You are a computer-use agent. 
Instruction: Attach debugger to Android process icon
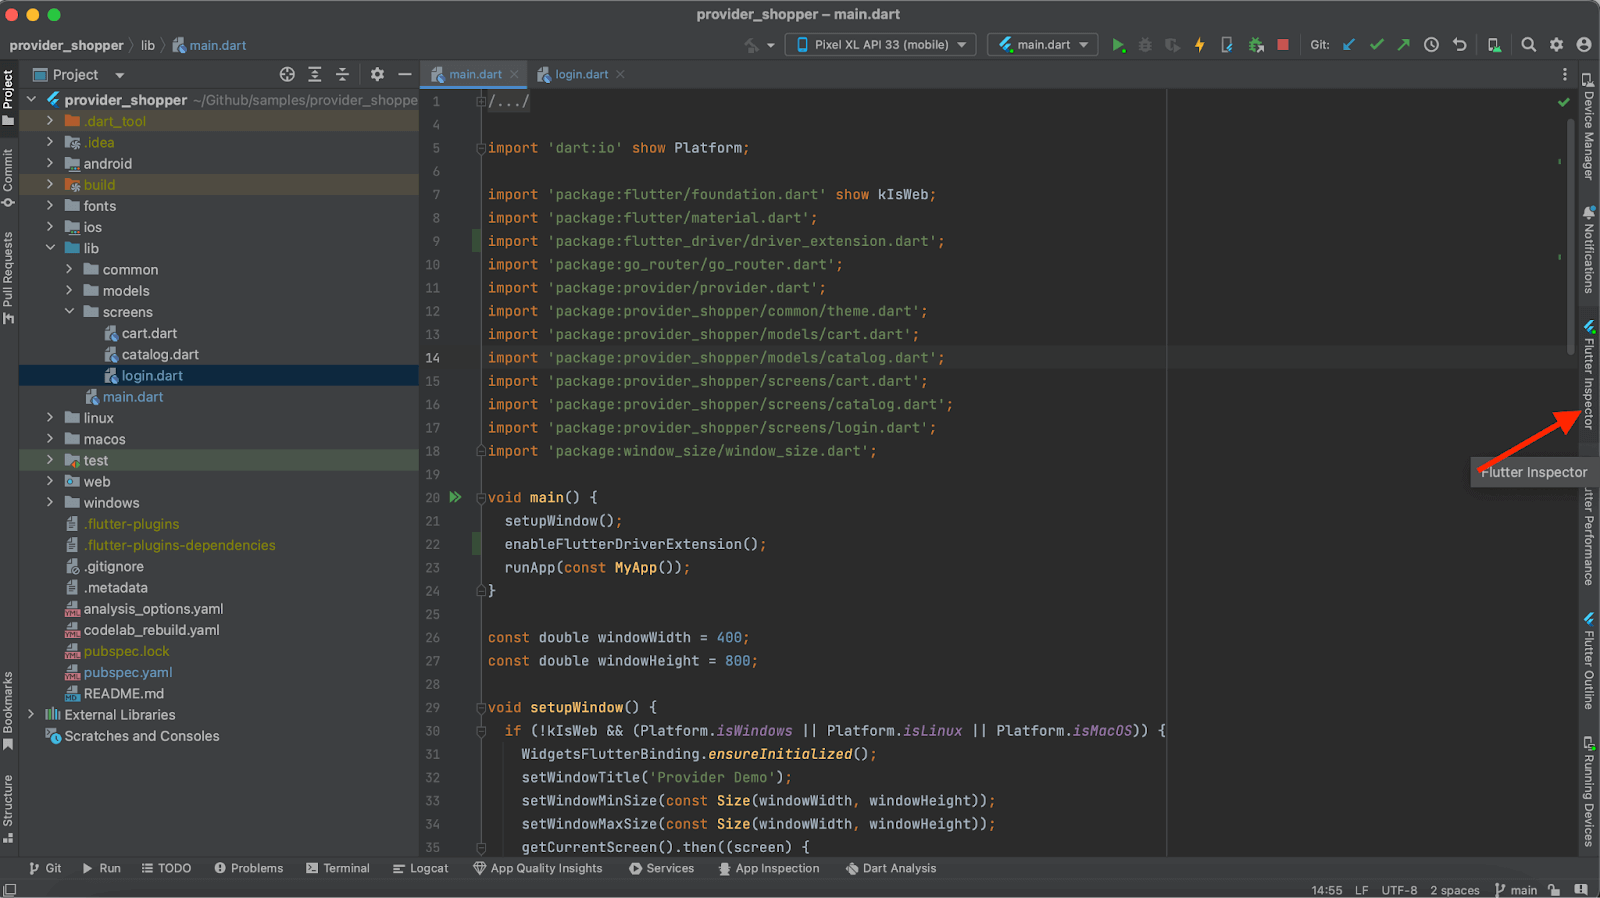[x=1256, y=45]
